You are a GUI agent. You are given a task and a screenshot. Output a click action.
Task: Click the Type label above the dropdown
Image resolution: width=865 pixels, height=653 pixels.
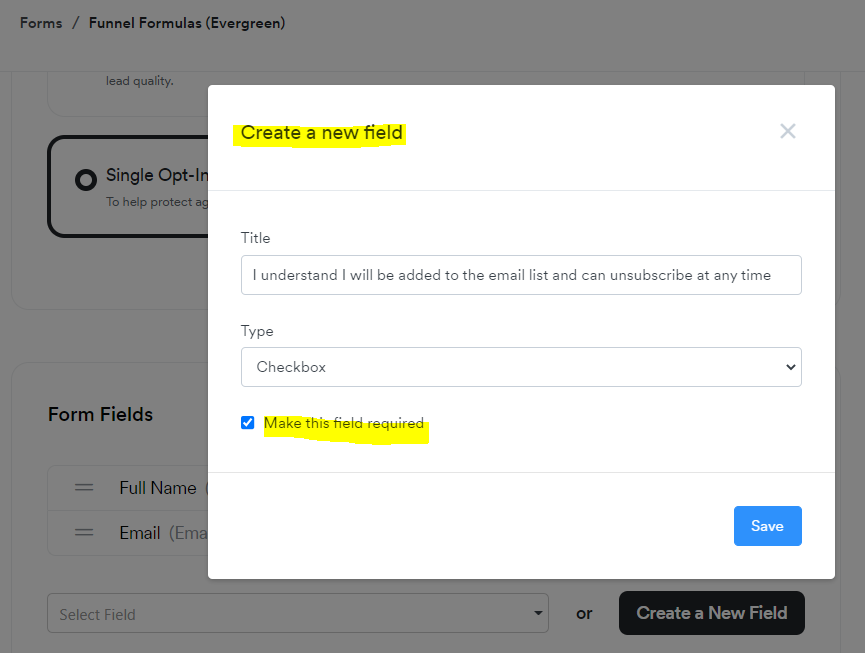pos(257,331)
